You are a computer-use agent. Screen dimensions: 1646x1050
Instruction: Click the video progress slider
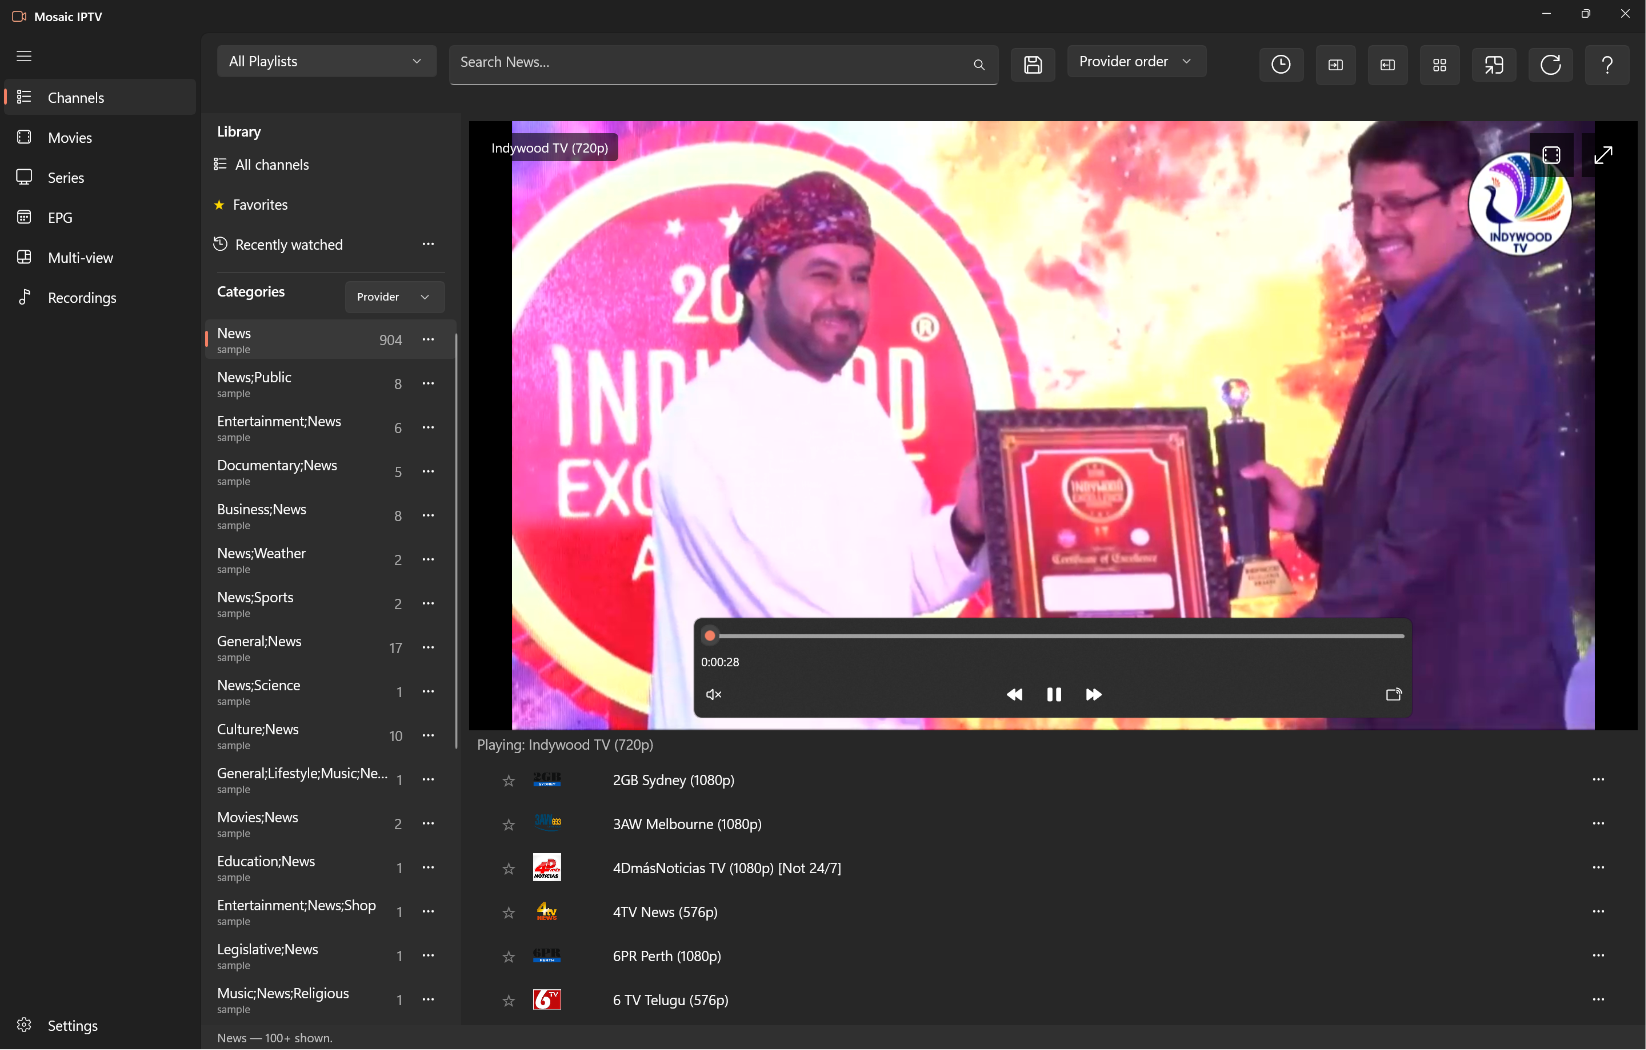[x=1054, y=636]
